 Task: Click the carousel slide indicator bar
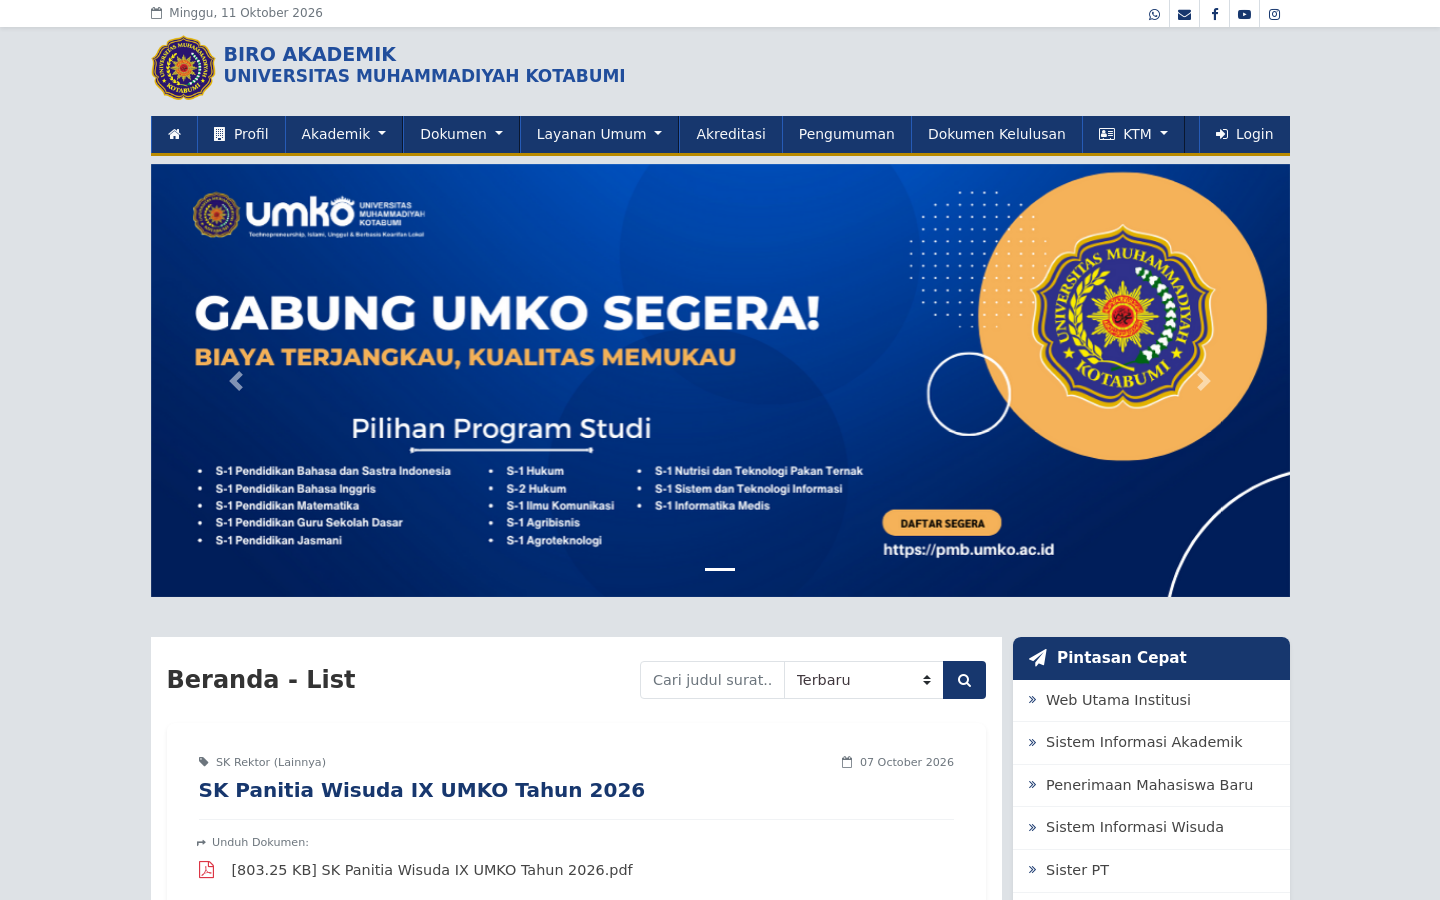coord(720,569)
